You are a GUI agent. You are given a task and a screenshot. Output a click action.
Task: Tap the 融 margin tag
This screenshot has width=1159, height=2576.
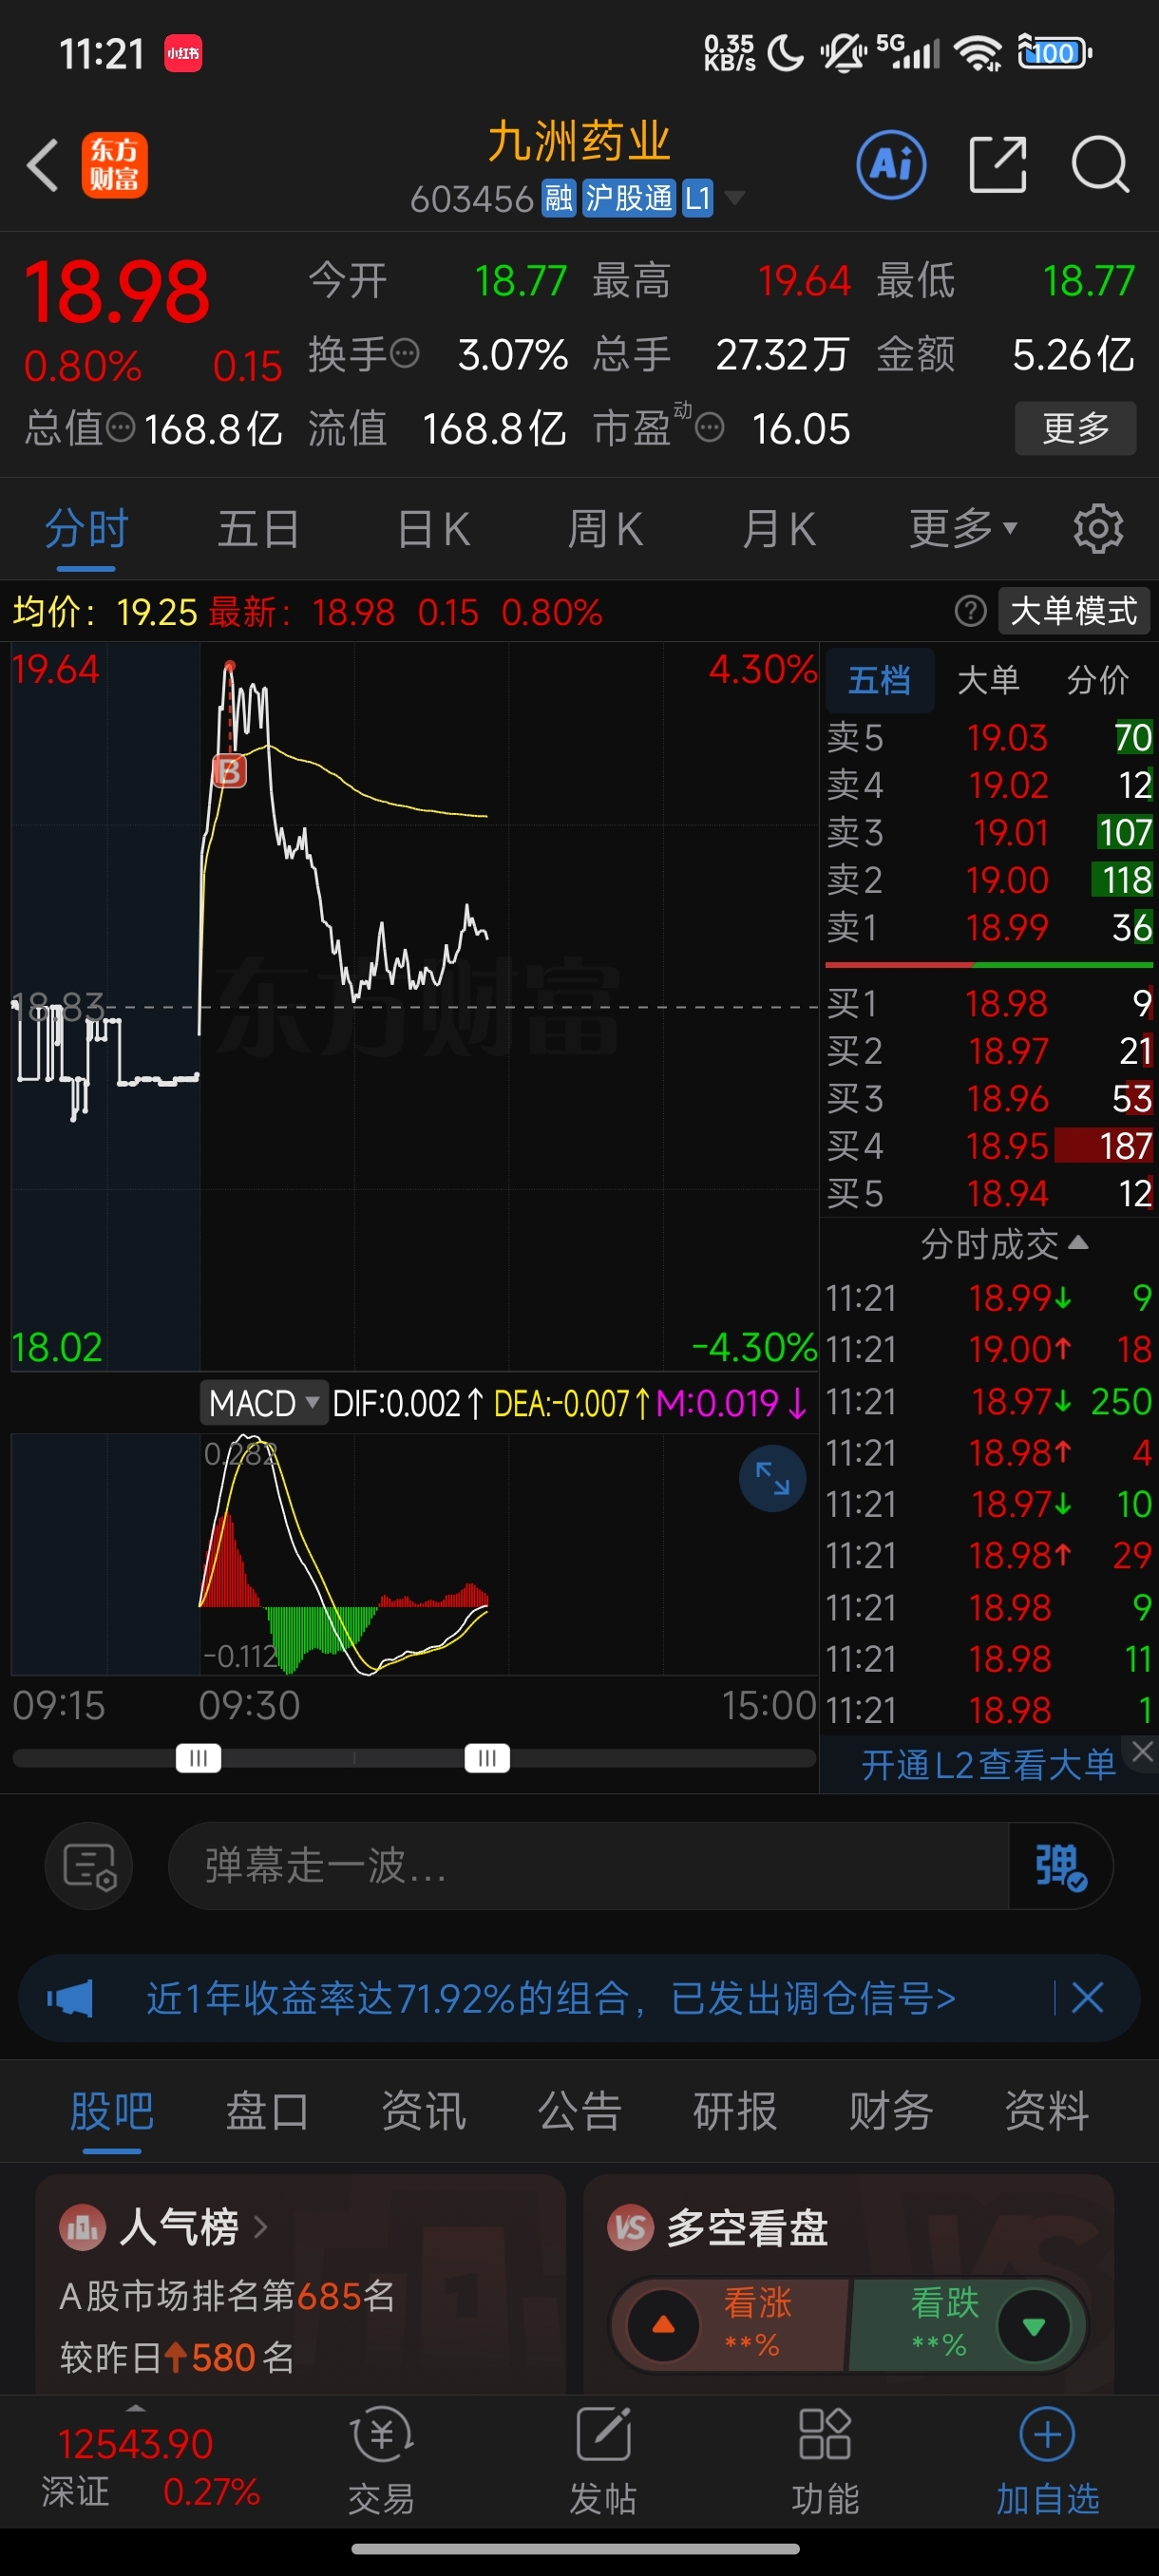[x=558, y=198]
